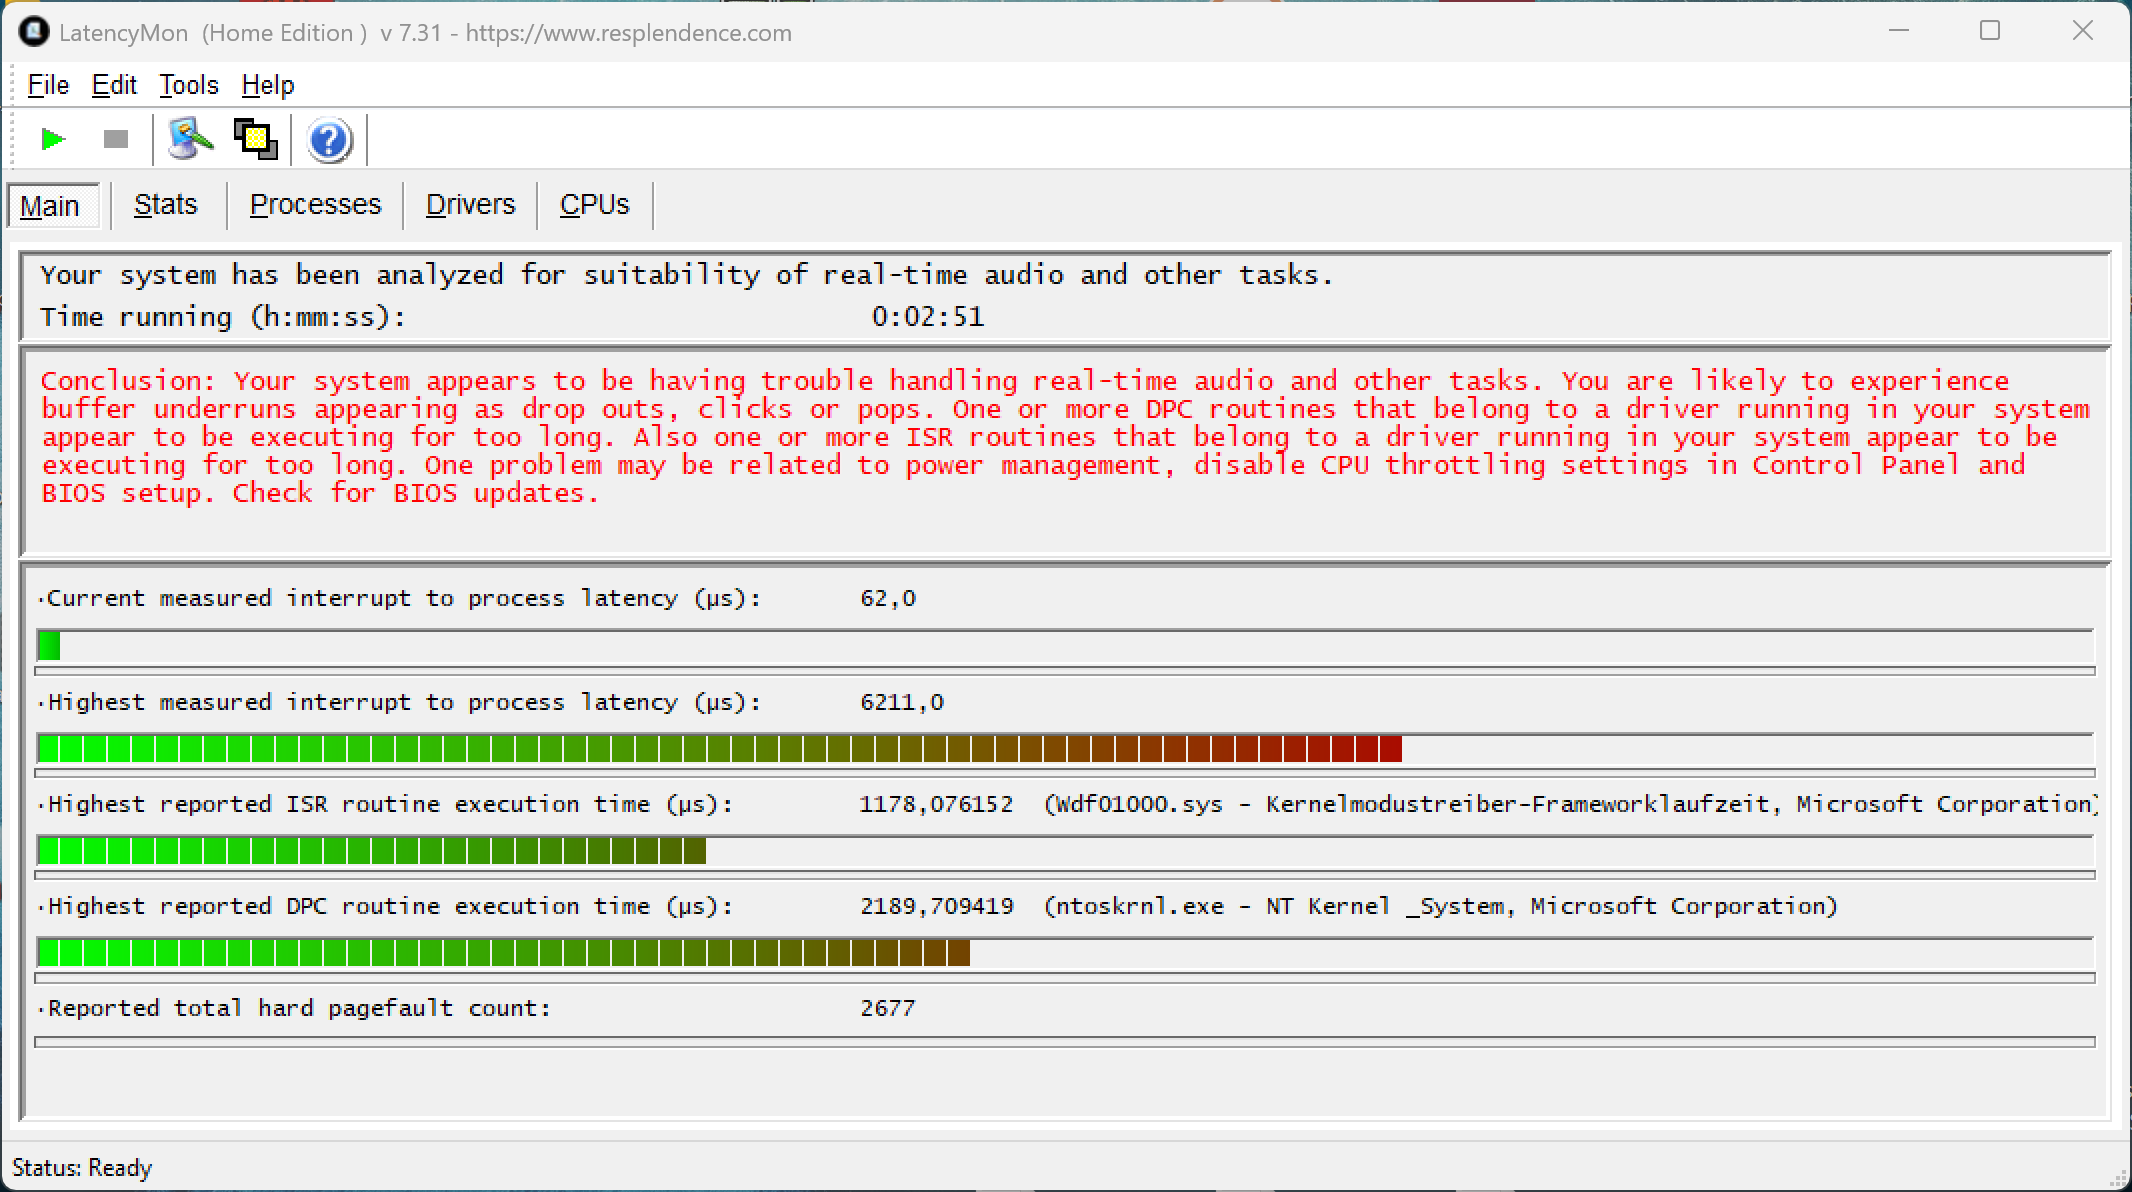Click the red Conclusion text area
2132x1192 pixels.
click(x=1064, y=437)
